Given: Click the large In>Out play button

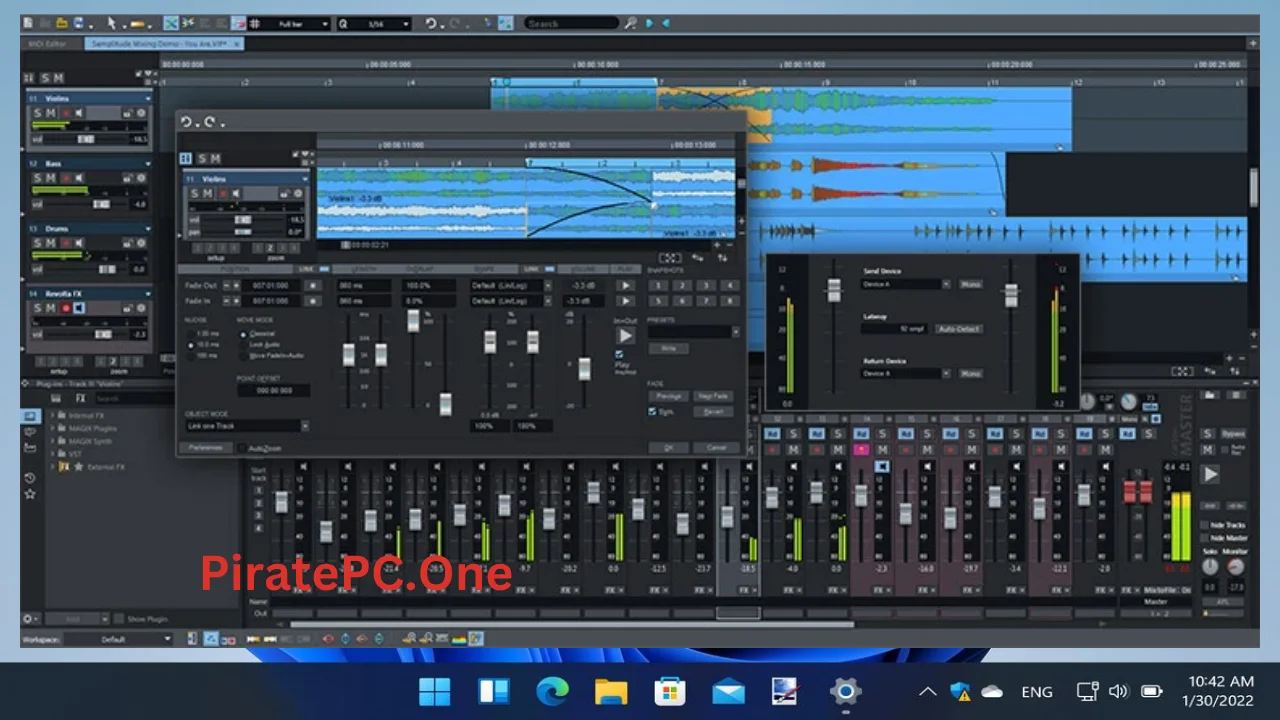Looking at the screenshot, I should click(x=626, y=335).
